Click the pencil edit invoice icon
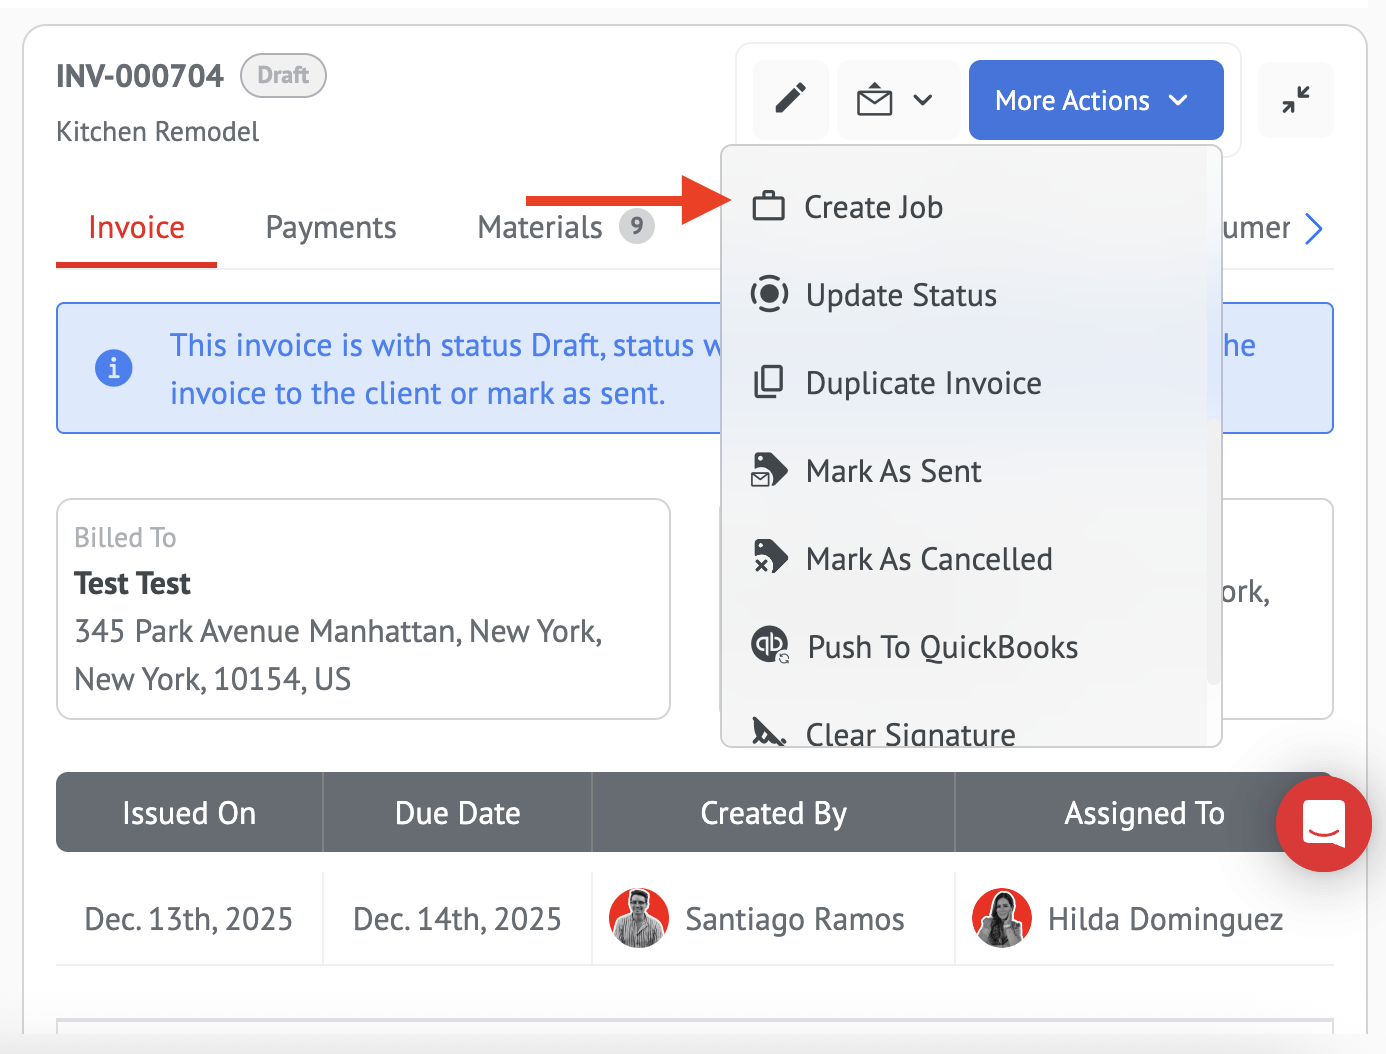Viewport: 1386px width, 1054px height. (x=790, y=99)
